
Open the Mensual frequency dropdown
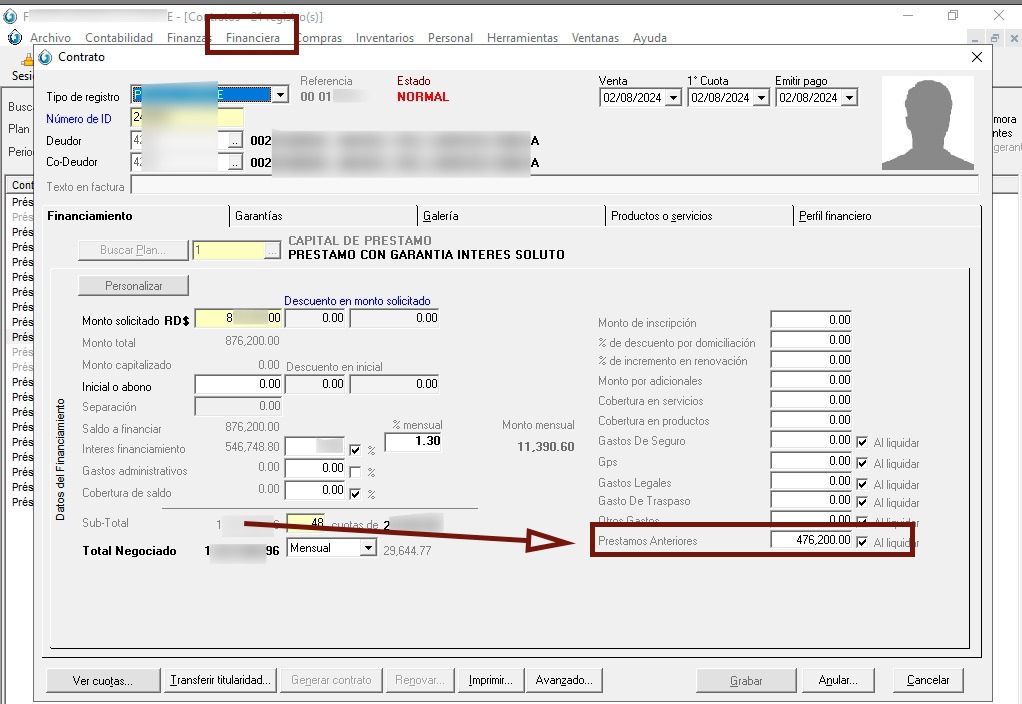pos(368,549)
